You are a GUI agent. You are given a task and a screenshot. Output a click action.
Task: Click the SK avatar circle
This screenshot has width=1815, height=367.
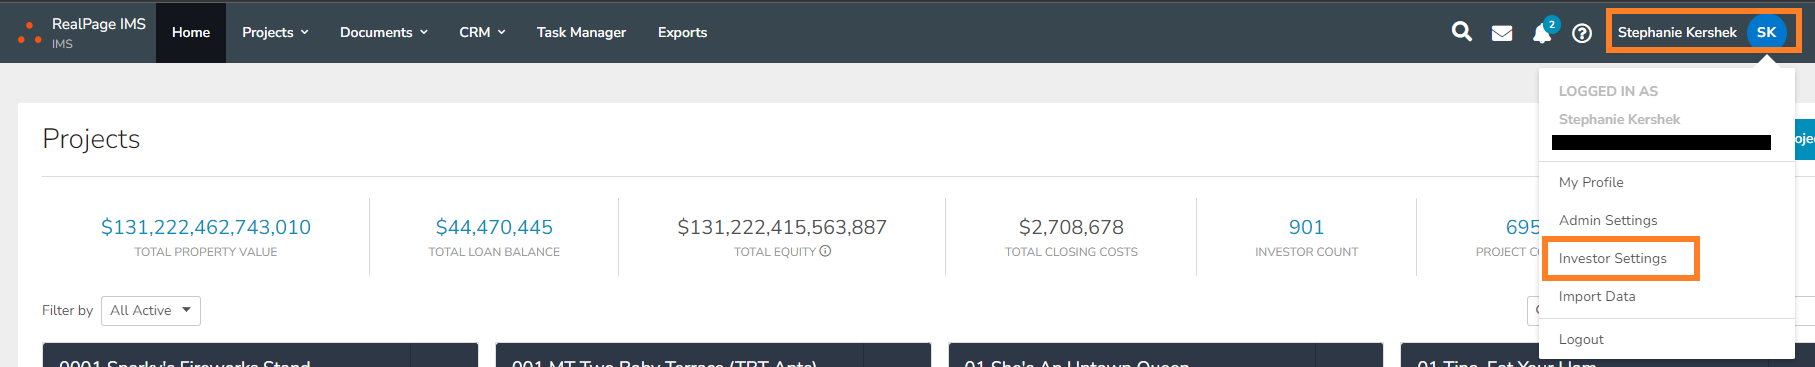(x=1767, y=32)
